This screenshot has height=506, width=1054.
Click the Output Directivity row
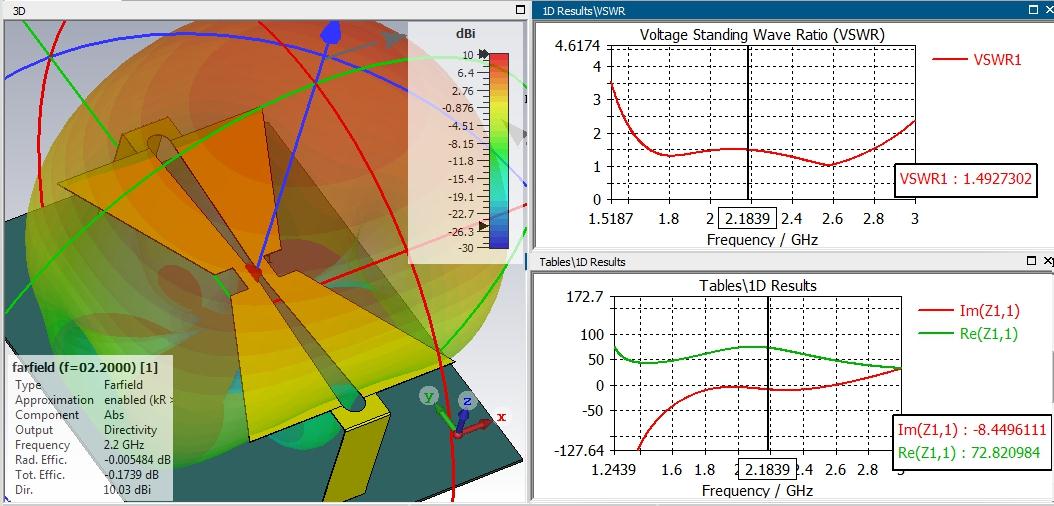click(86, 430)
